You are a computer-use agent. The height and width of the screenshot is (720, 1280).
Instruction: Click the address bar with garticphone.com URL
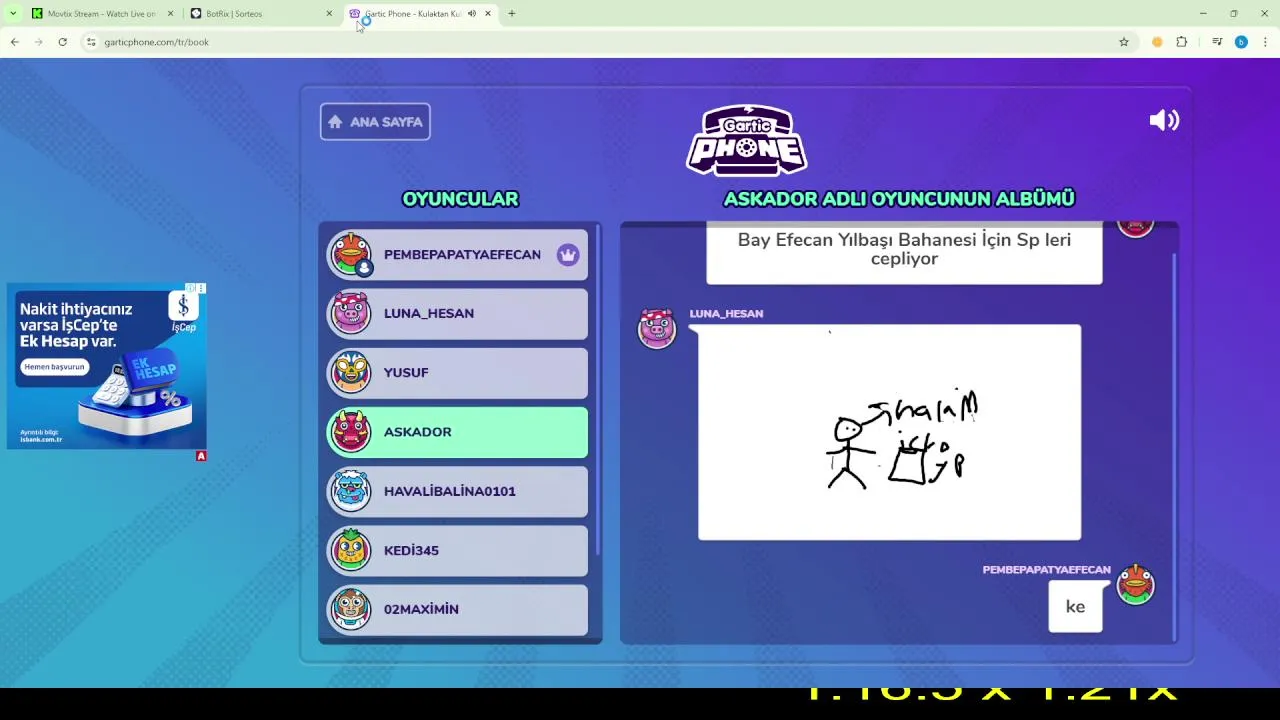(x=610, y=42)
